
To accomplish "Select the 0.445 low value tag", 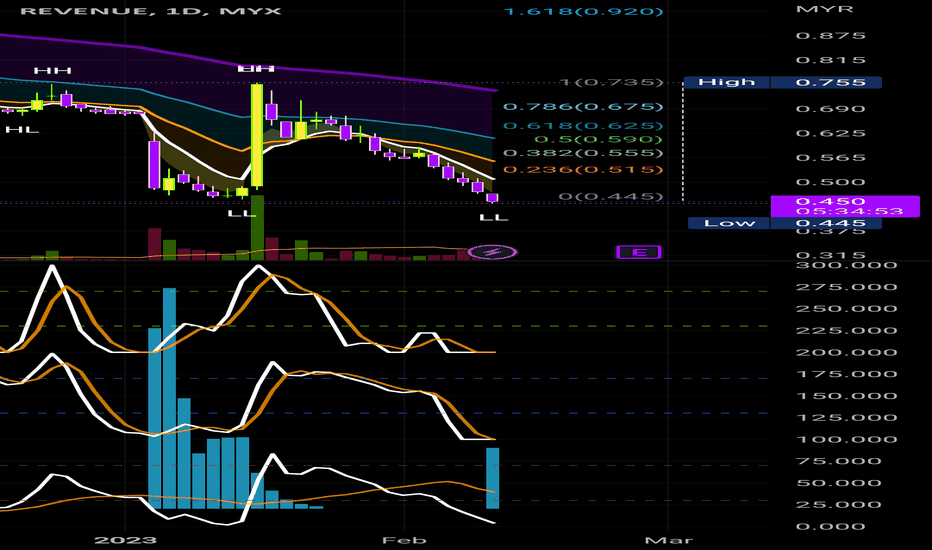I will click(826, 223).
